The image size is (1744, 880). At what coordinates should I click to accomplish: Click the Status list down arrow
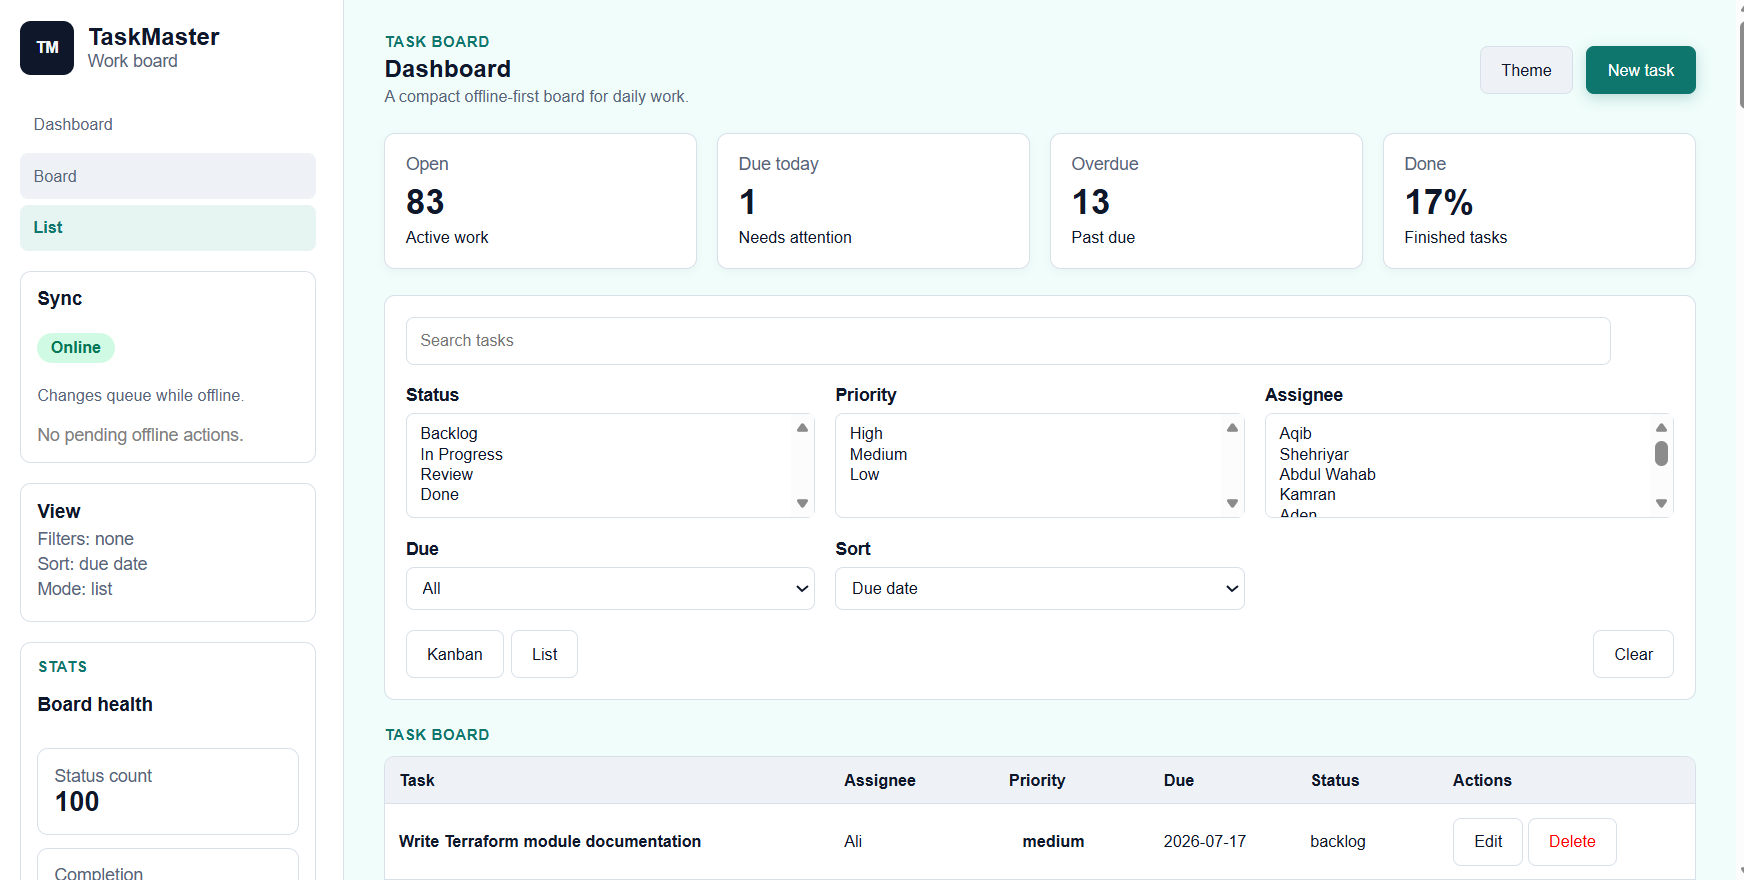(x=802, y=503)
